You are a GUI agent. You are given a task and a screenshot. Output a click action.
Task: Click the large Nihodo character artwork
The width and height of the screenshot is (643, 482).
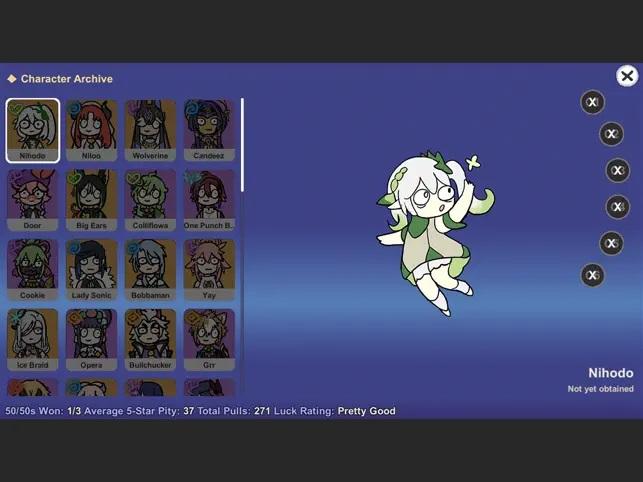[x=424, y=232]
